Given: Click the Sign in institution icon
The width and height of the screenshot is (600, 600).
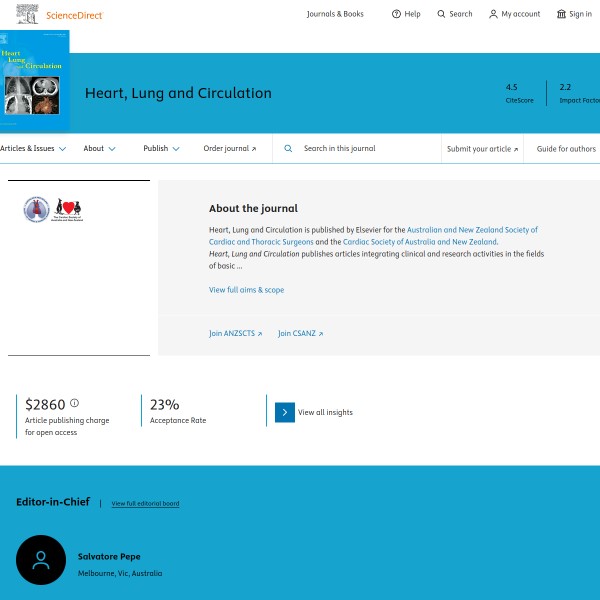Looking at the screenshot, I should click(561, 14).
